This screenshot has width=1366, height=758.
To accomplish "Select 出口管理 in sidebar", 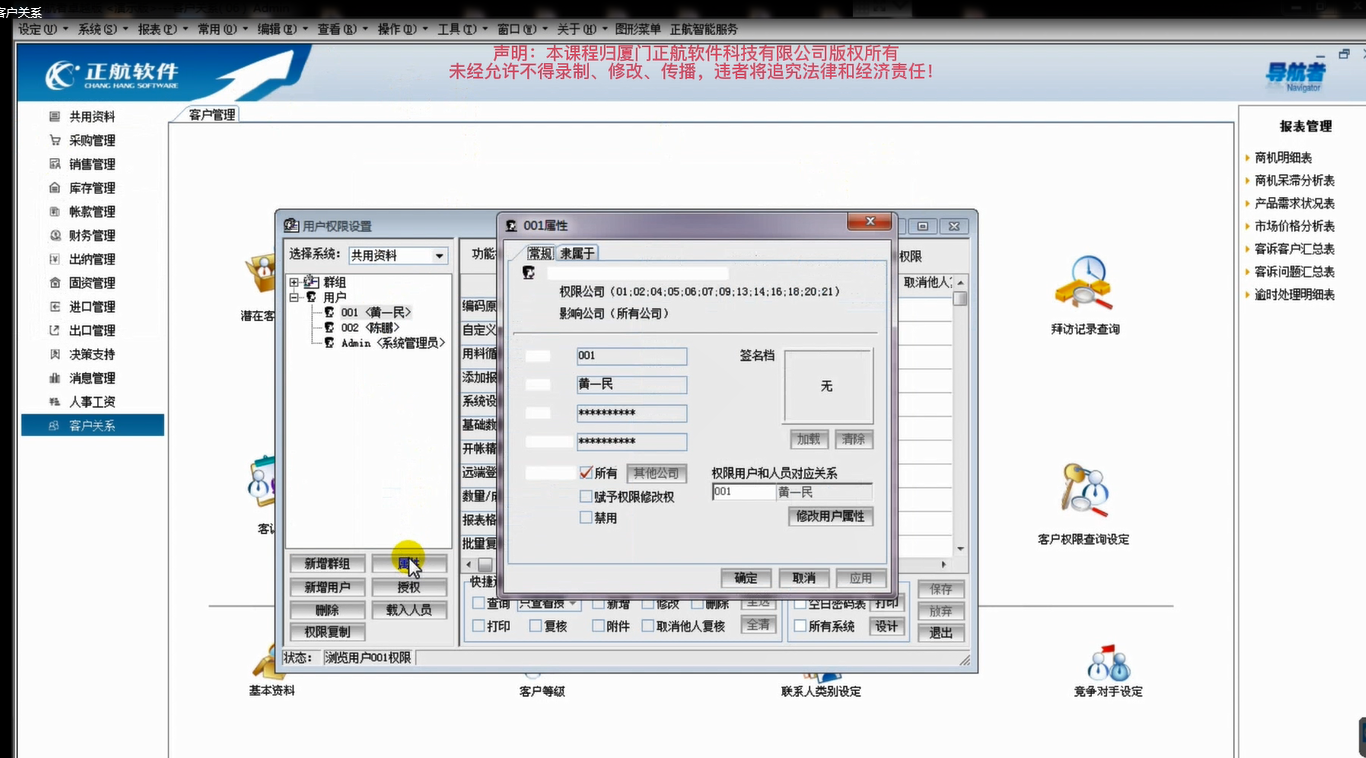I will [92, 331].
